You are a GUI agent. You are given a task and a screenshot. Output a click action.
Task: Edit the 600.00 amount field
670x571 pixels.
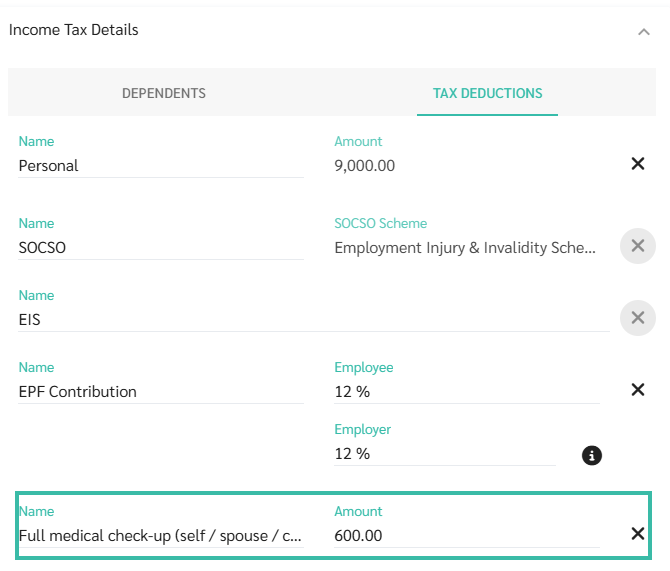click(x=466, y=536)
